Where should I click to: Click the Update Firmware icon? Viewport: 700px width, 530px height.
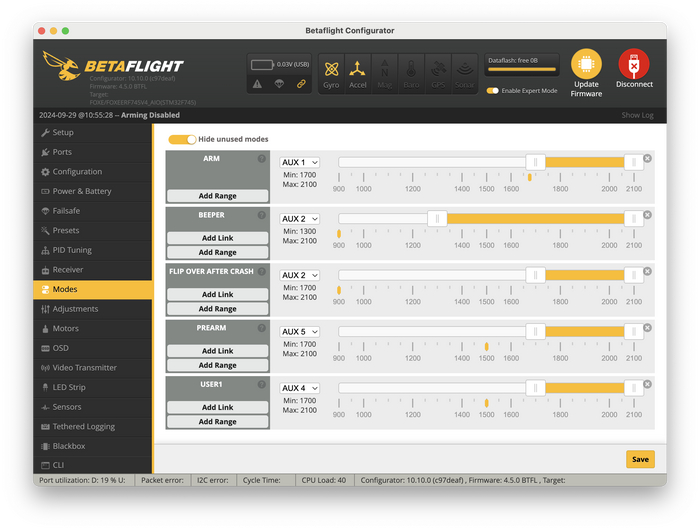point(586,64)
